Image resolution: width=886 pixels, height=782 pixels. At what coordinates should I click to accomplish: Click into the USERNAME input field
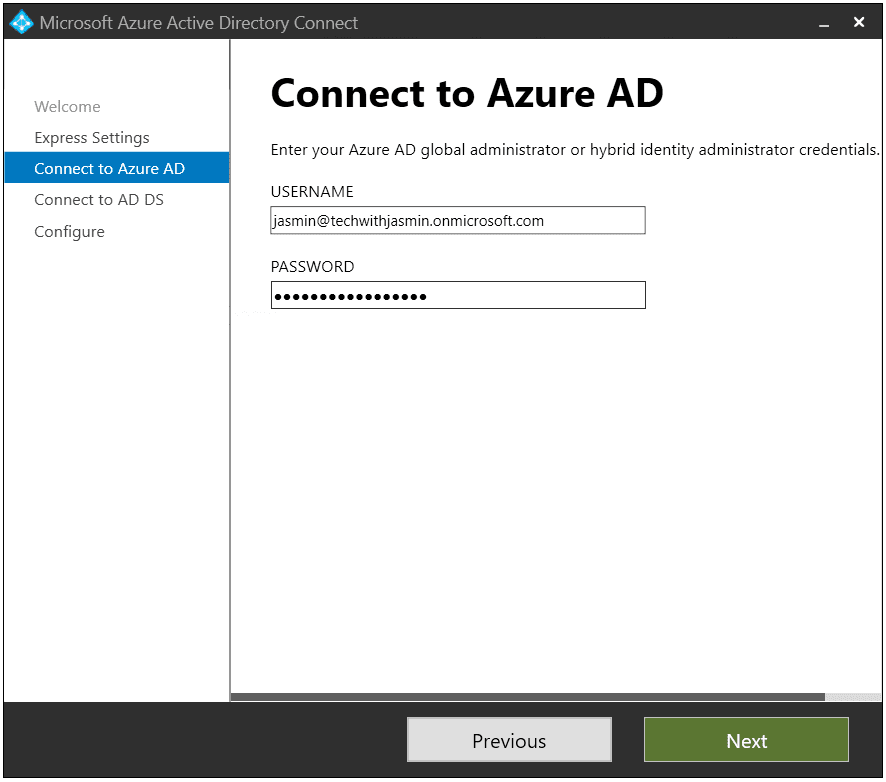(458, 220)
